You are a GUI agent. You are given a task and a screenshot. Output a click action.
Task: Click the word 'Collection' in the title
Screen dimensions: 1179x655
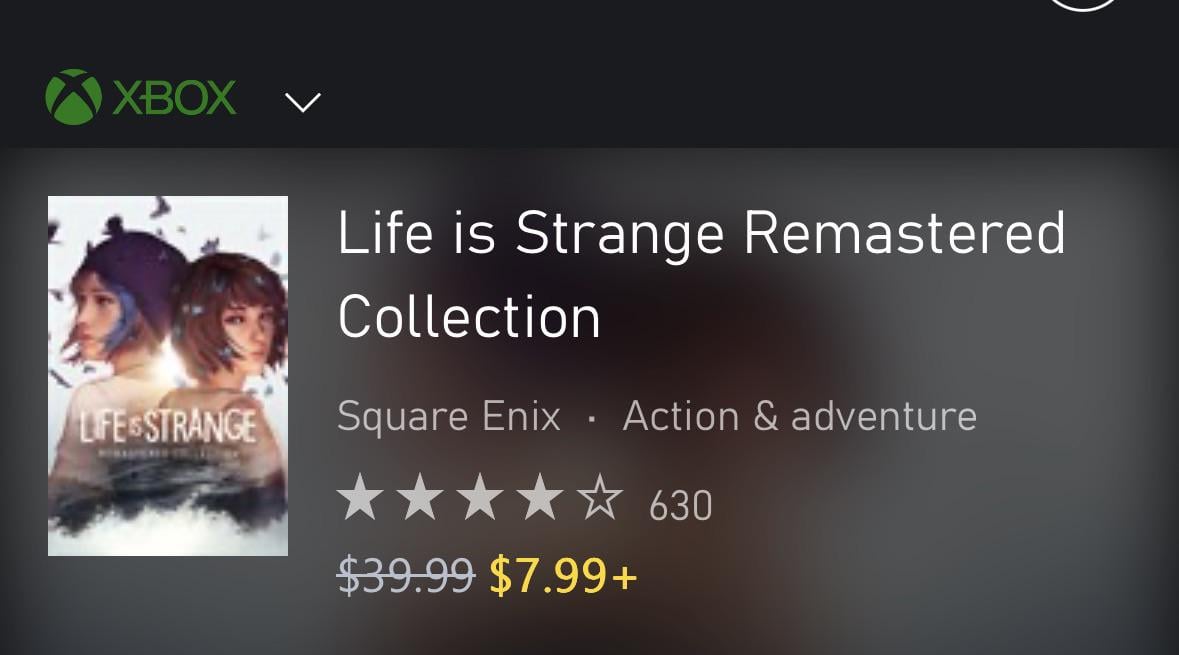[469, 317]
